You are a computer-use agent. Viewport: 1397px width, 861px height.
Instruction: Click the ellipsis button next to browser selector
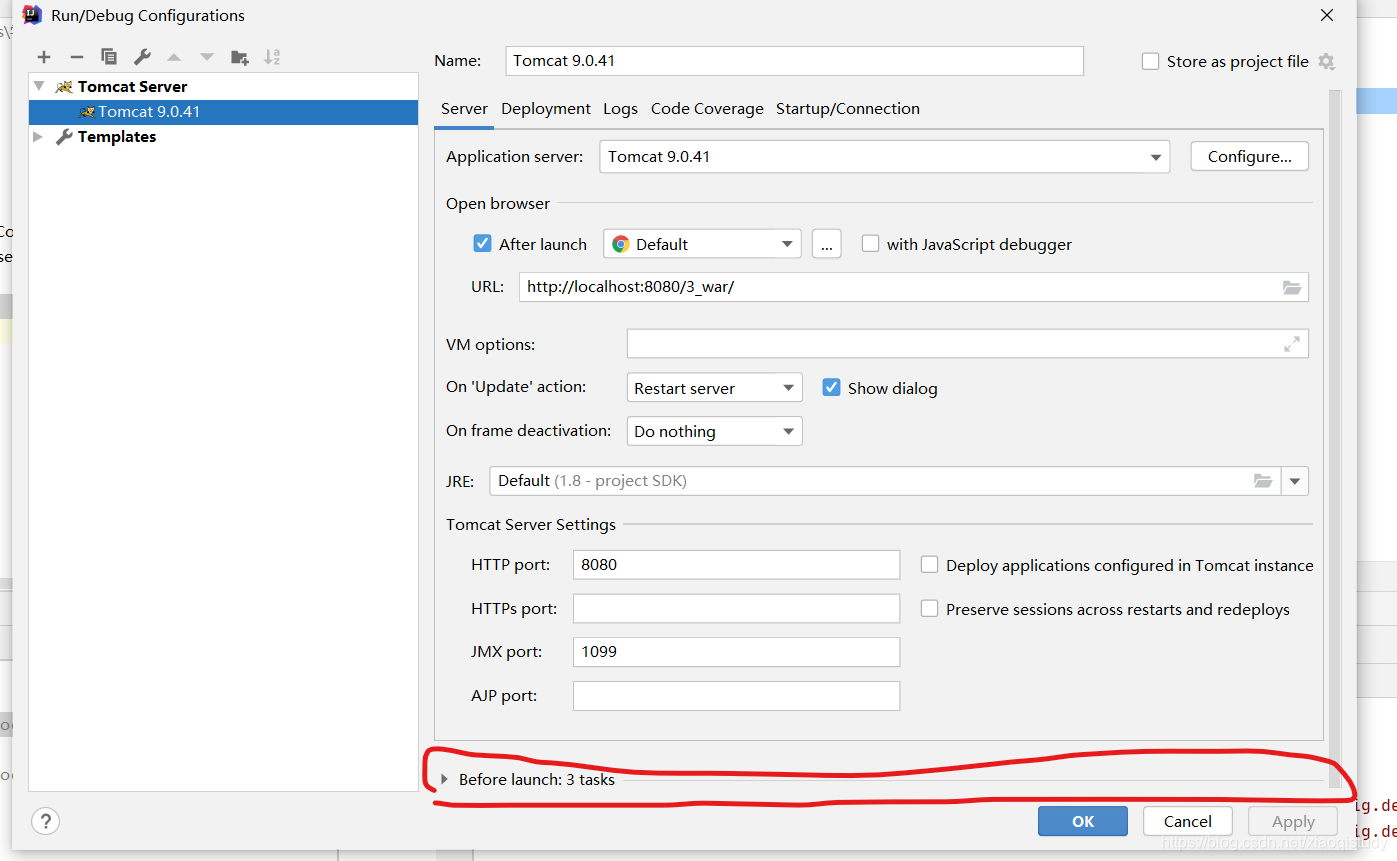826,244
